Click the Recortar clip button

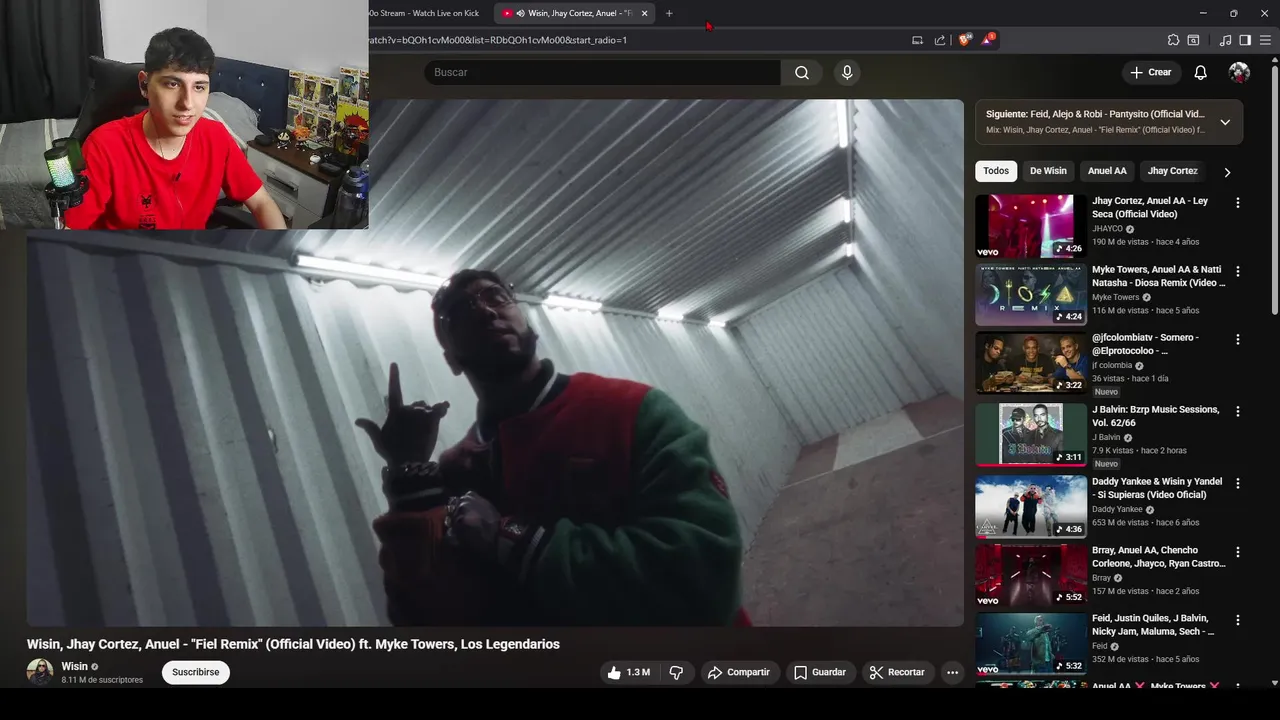pyautogui.click(x=897, y=672)
